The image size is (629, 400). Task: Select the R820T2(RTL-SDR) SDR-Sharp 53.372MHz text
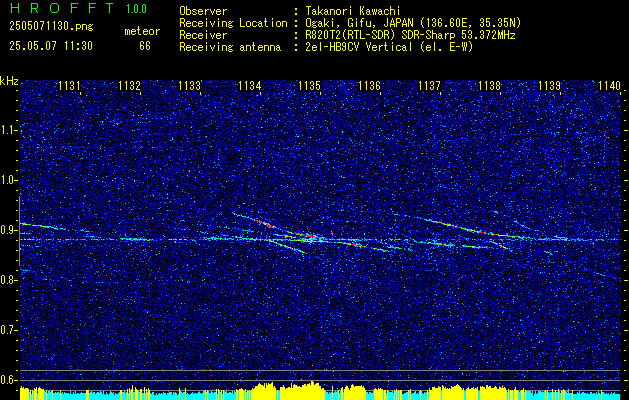pyautogui.click(x=410, y=35)
